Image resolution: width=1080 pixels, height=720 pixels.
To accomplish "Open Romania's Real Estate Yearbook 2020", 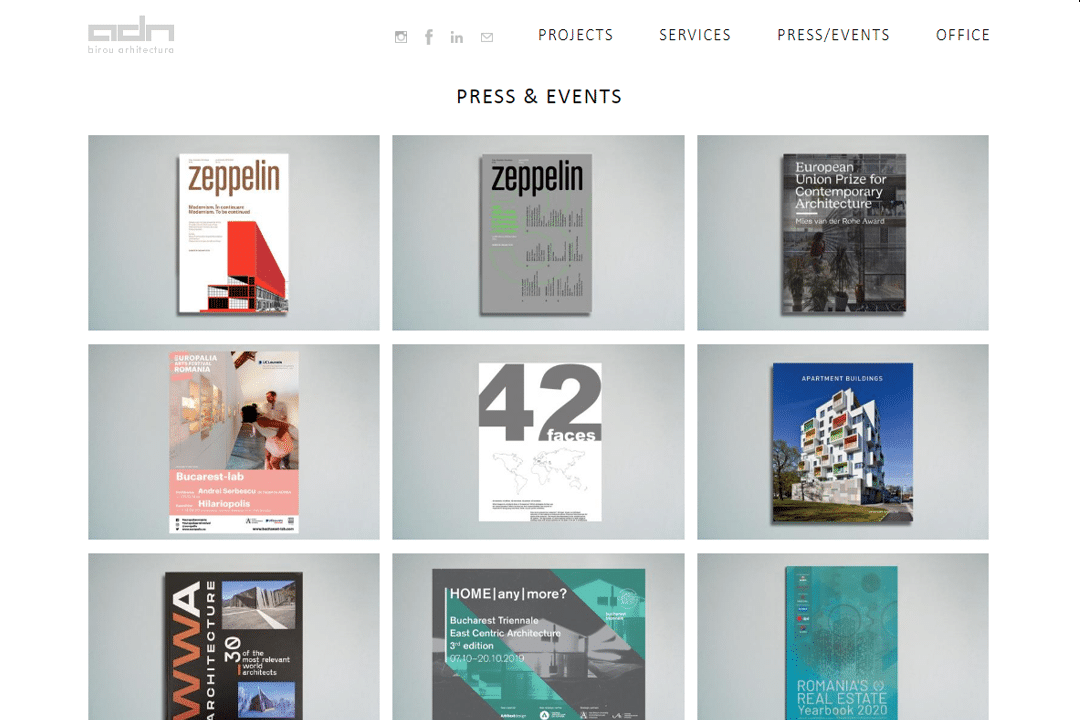I will [842, 637].
